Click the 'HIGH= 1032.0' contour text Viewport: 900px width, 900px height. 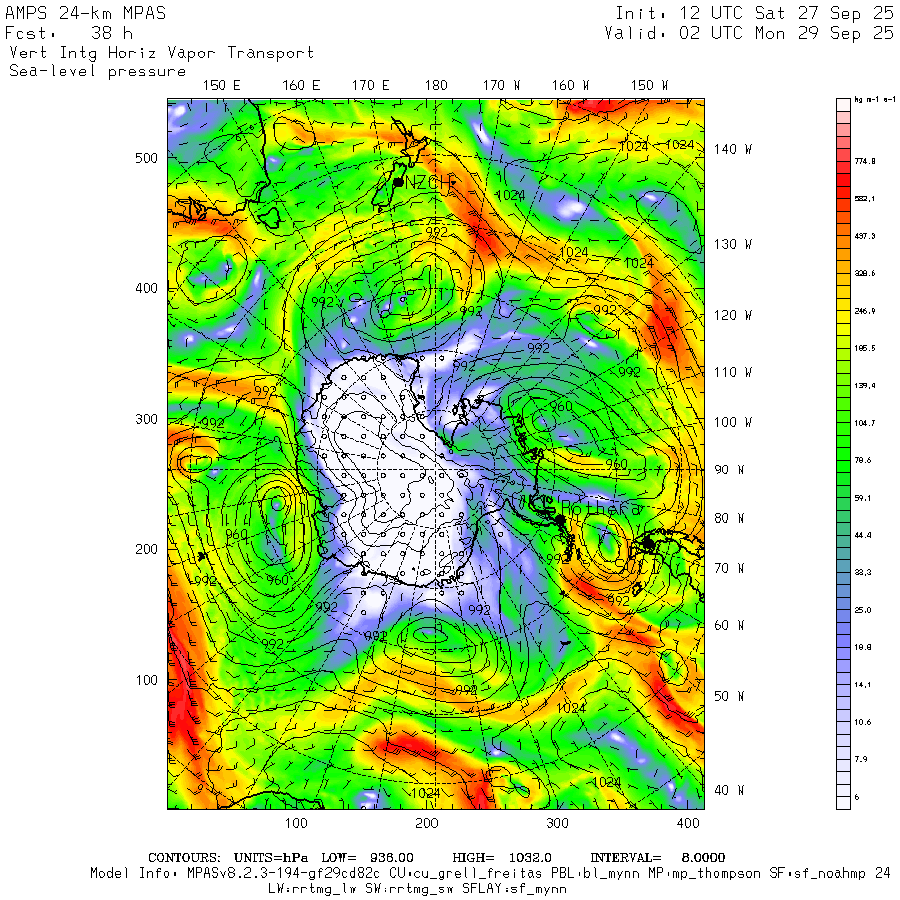[502, 858]
